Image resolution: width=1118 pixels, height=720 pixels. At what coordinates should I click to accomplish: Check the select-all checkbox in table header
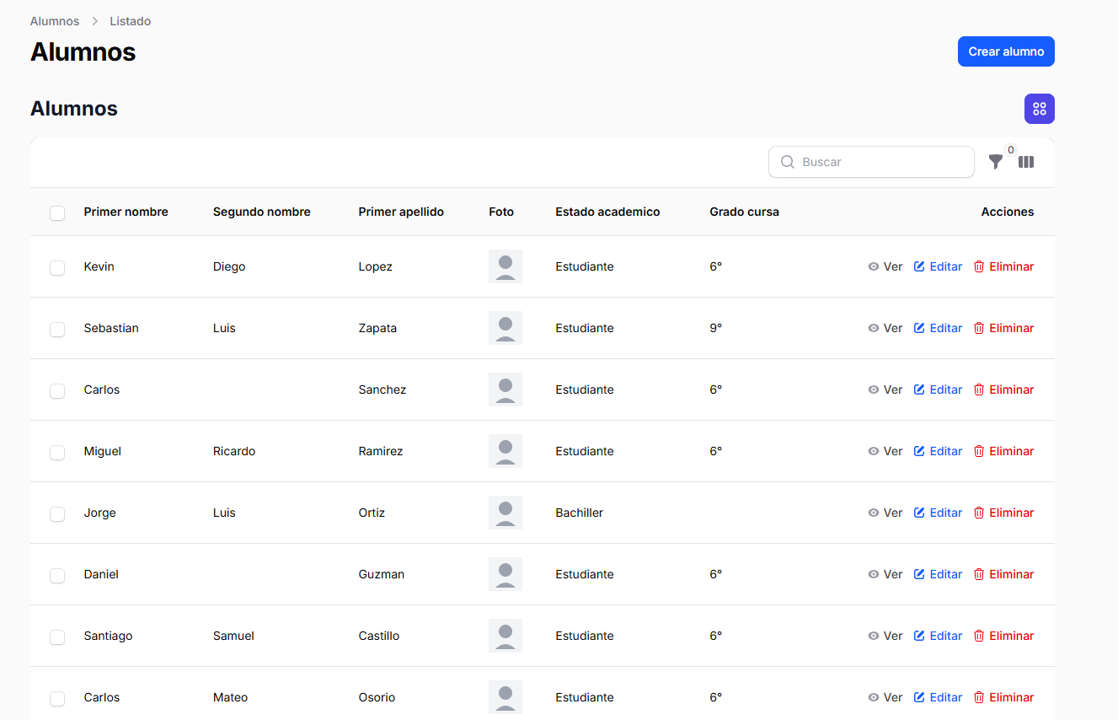[57, 213]
